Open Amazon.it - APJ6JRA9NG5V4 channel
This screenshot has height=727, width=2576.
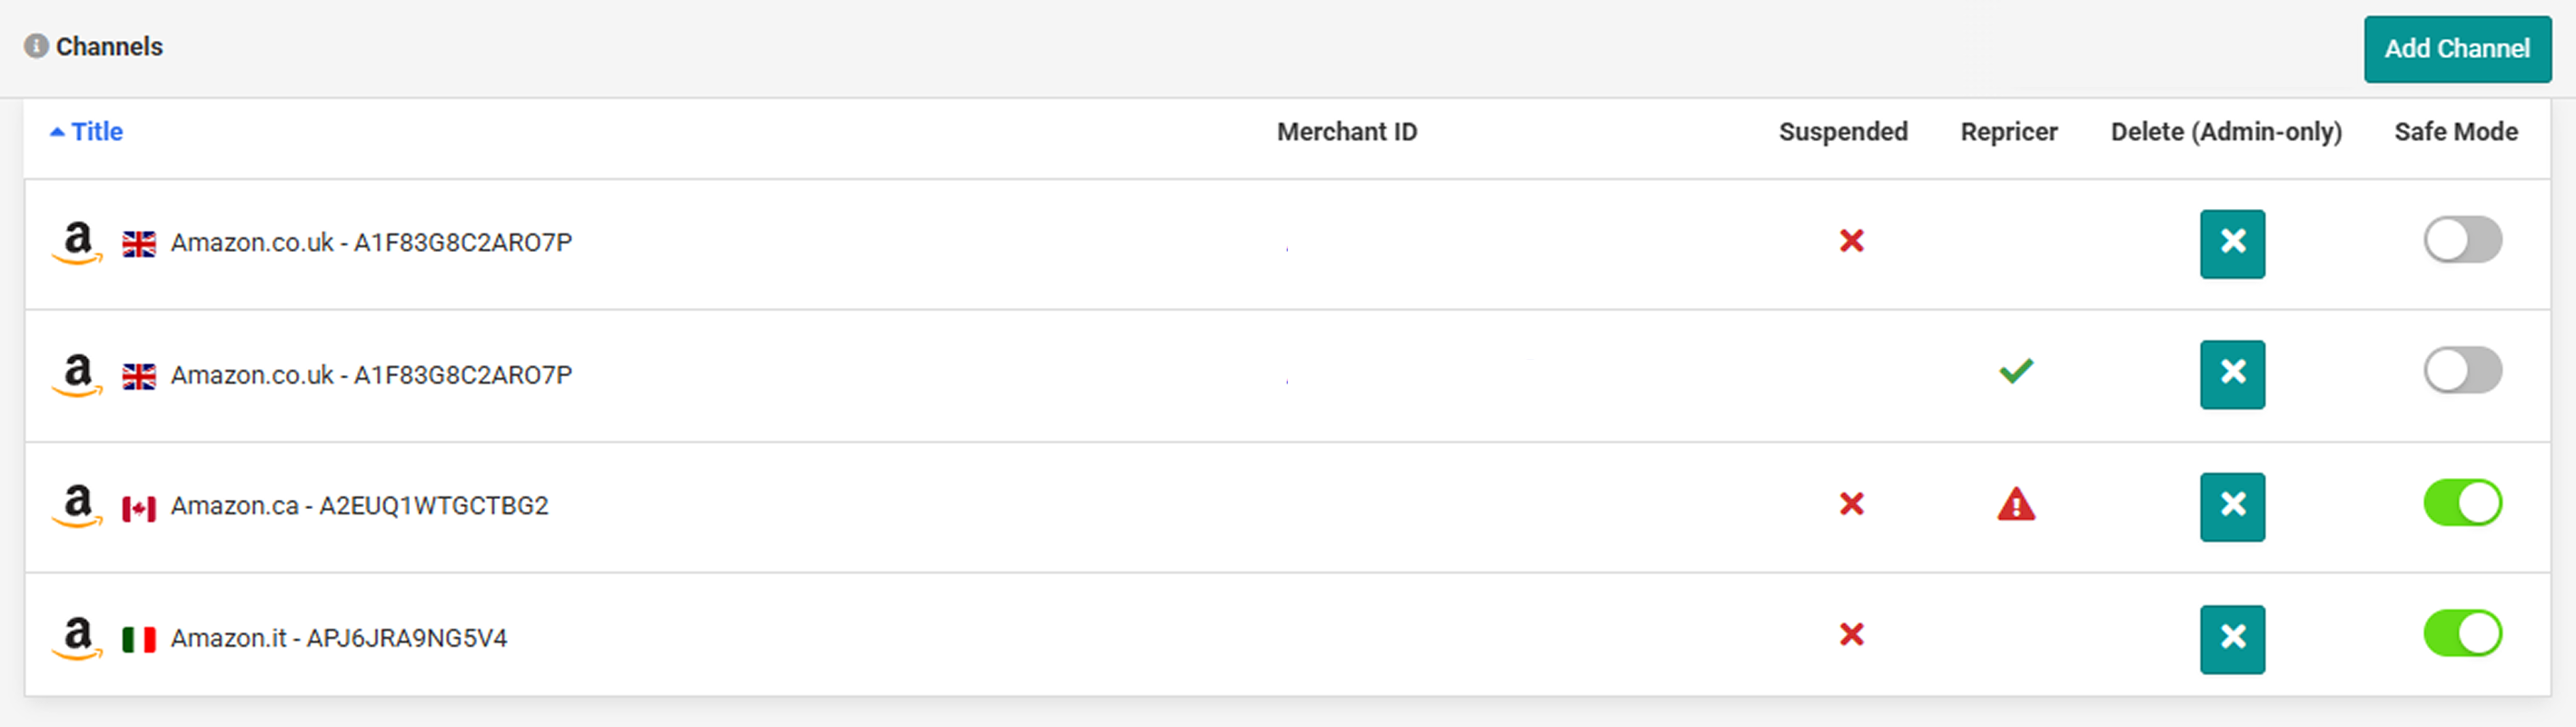(x=339, y=638)
